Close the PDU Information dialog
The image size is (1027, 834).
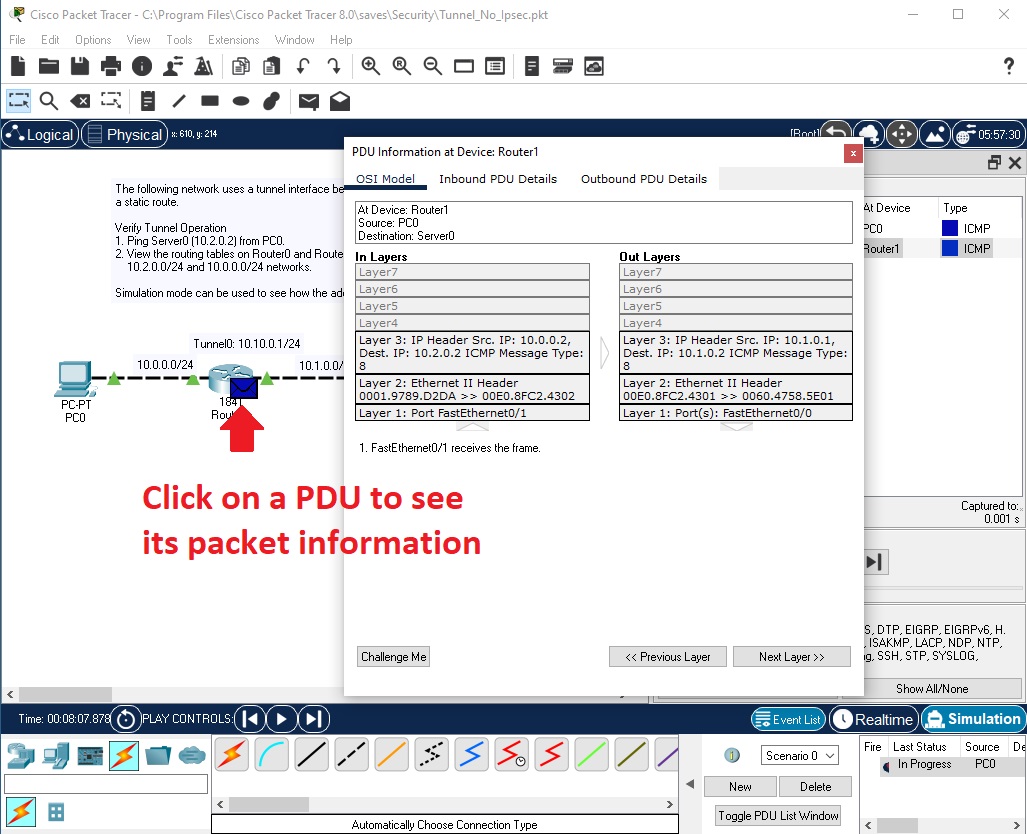[x=853, y=153]
